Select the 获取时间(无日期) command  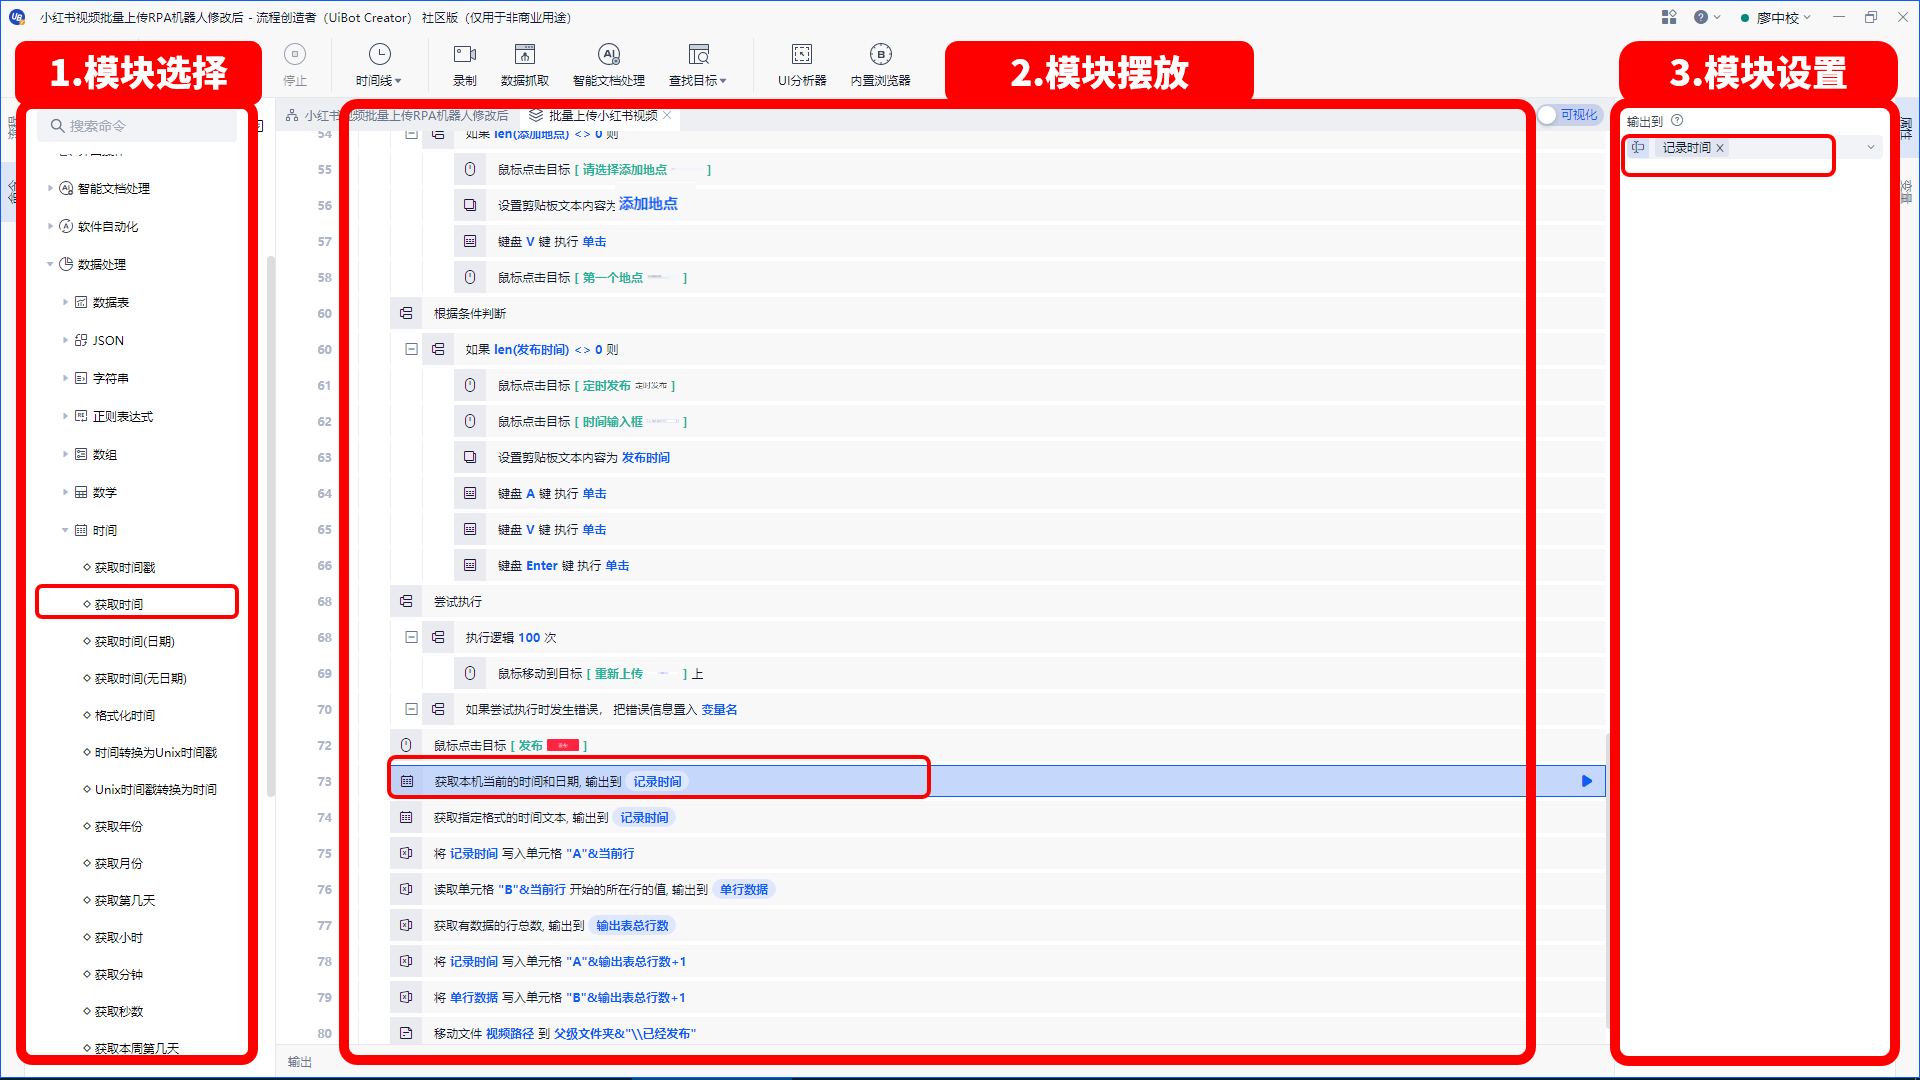click(x=140, y=678)
